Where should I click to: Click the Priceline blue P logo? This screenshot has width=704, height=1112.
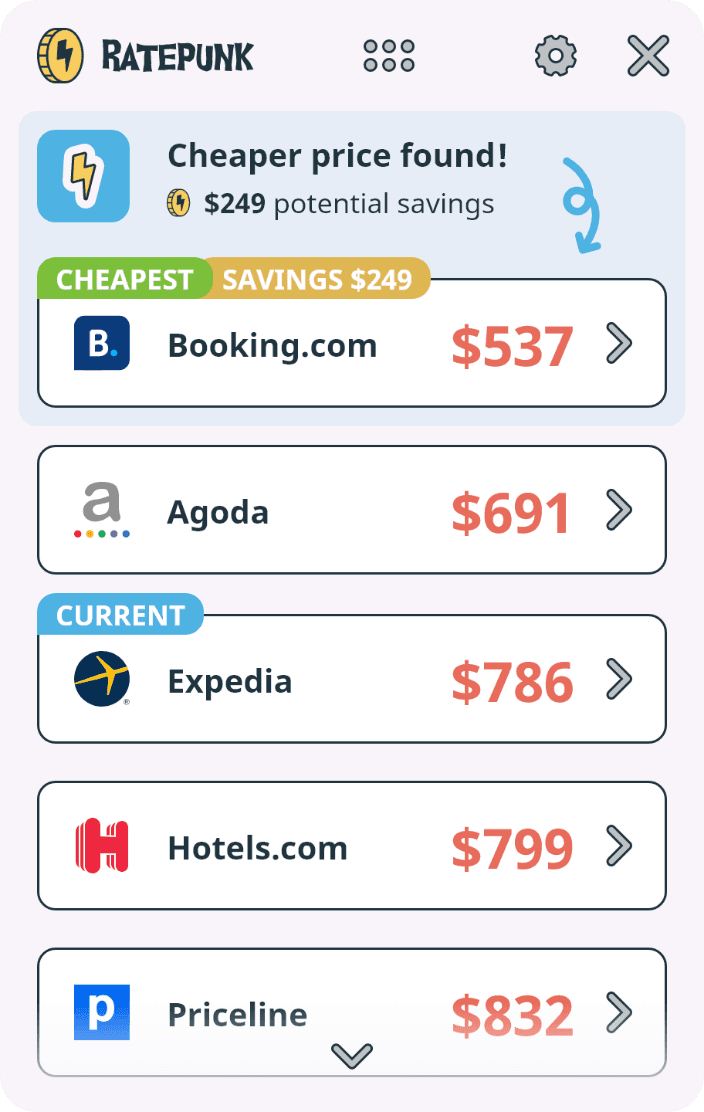pos(101,1012)
